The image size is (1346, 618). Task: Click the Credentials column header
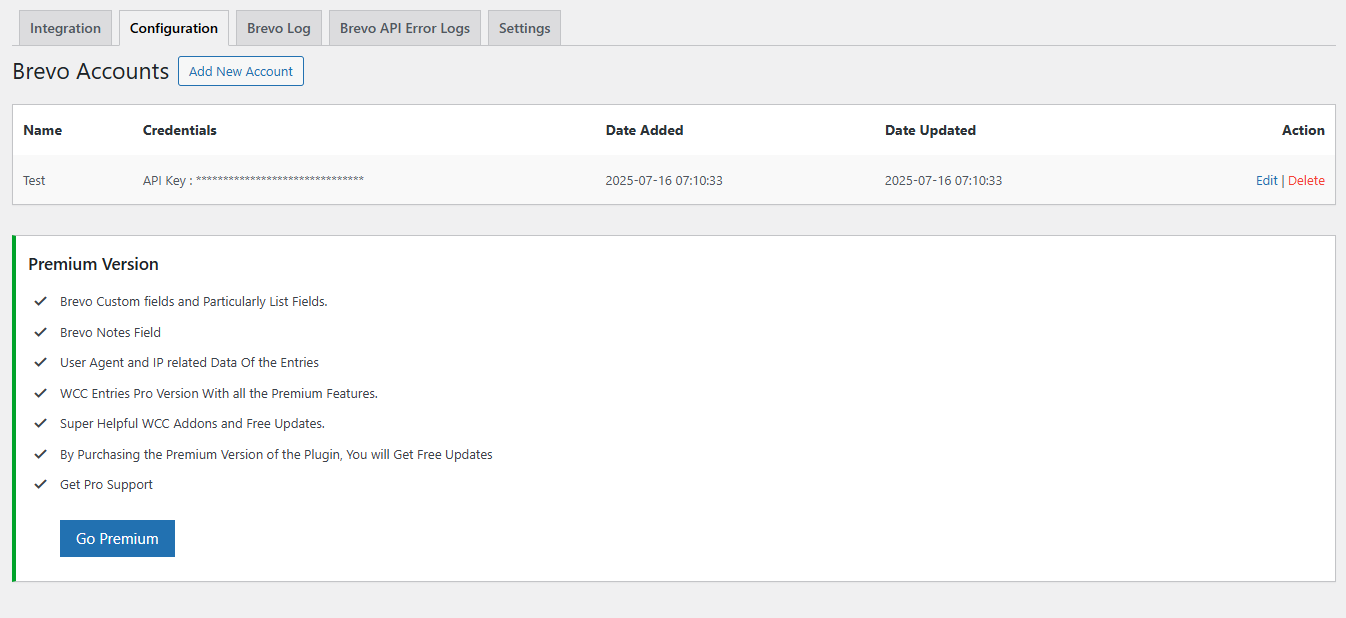(x=180, y=130)
